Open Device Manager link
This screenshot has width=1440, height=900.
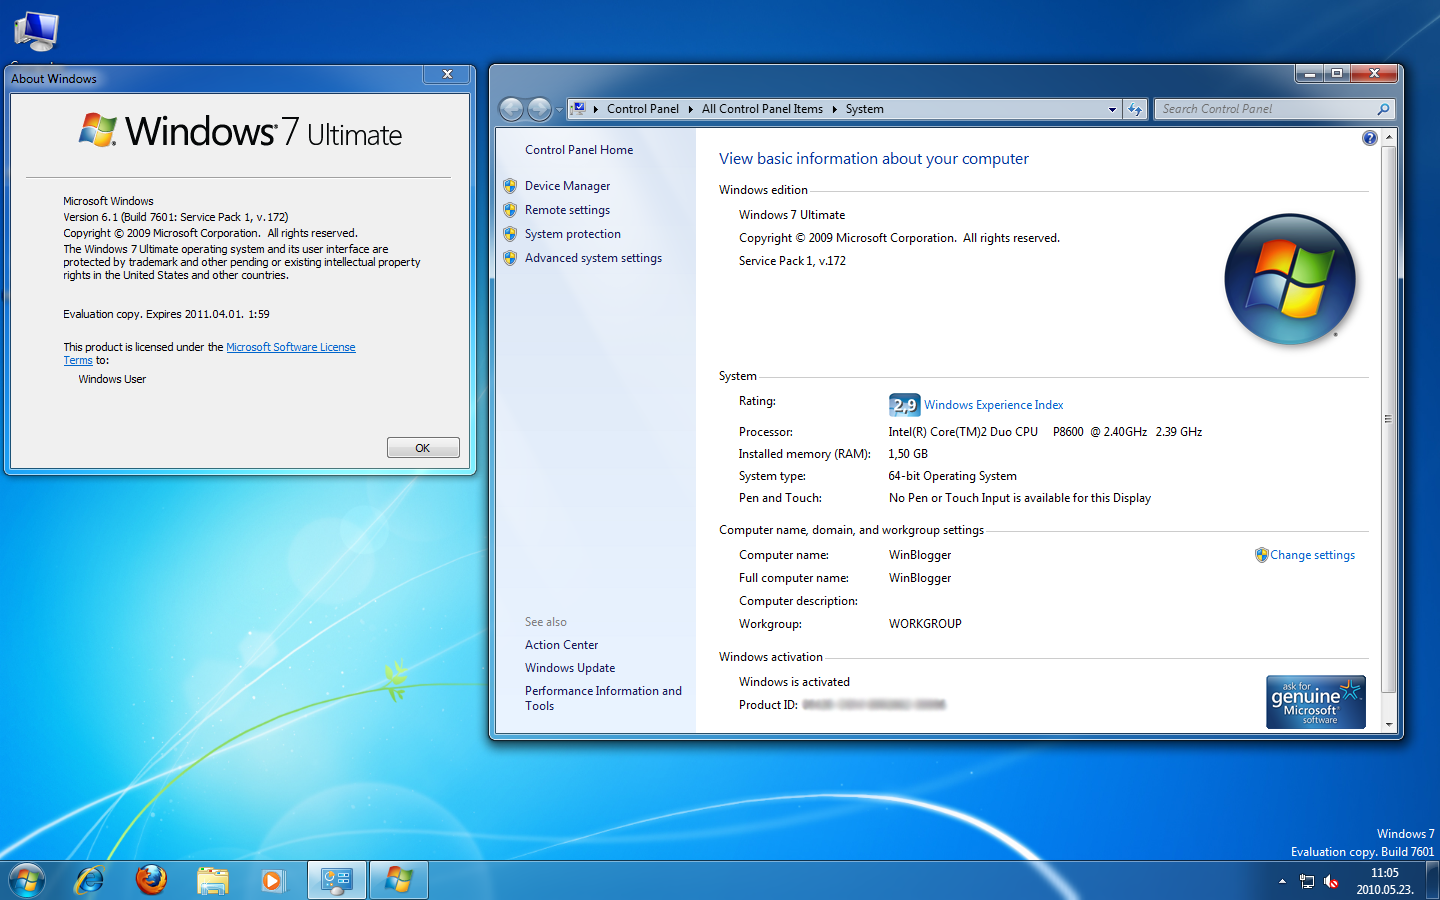pyautogui.click(x=567, y=186)
